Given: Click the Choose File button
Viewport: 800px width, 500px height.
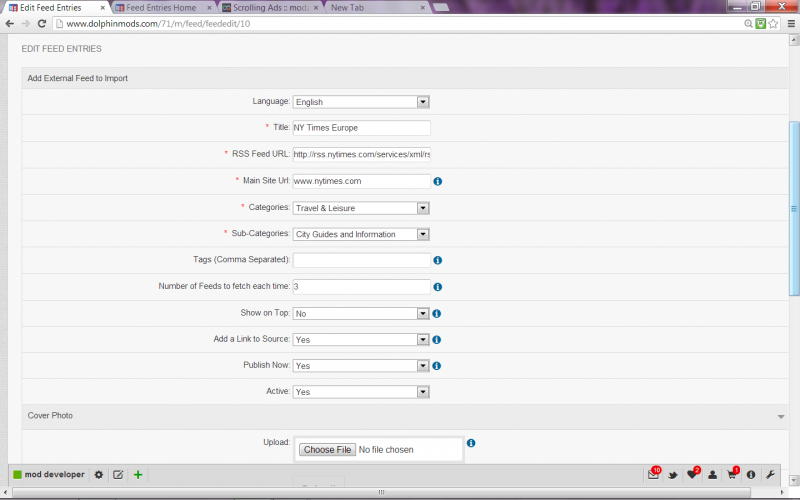Looking at the screenshot, I should 327,449.
